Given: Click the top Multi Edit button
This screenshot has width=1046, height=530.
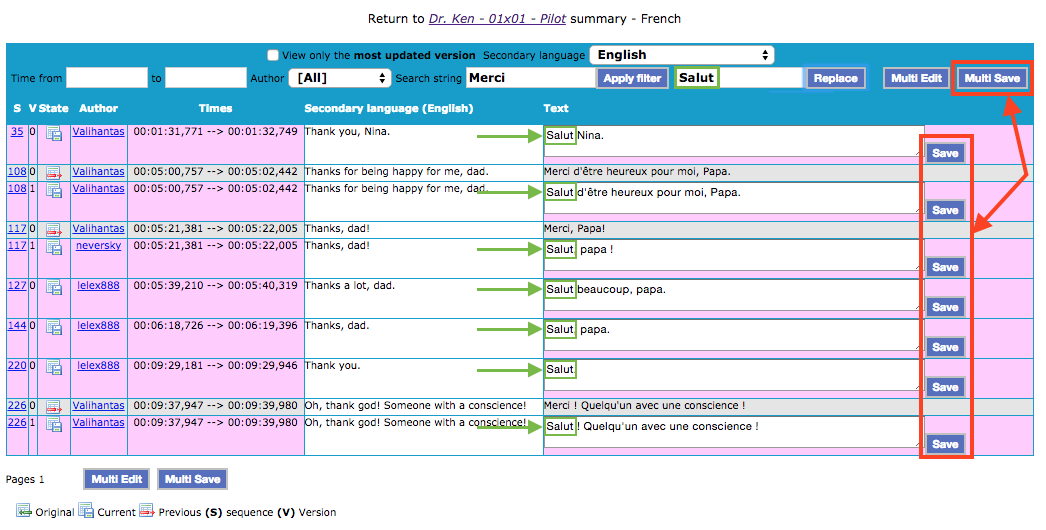Looking at the screenshot, I should click(x=916, y=78).
